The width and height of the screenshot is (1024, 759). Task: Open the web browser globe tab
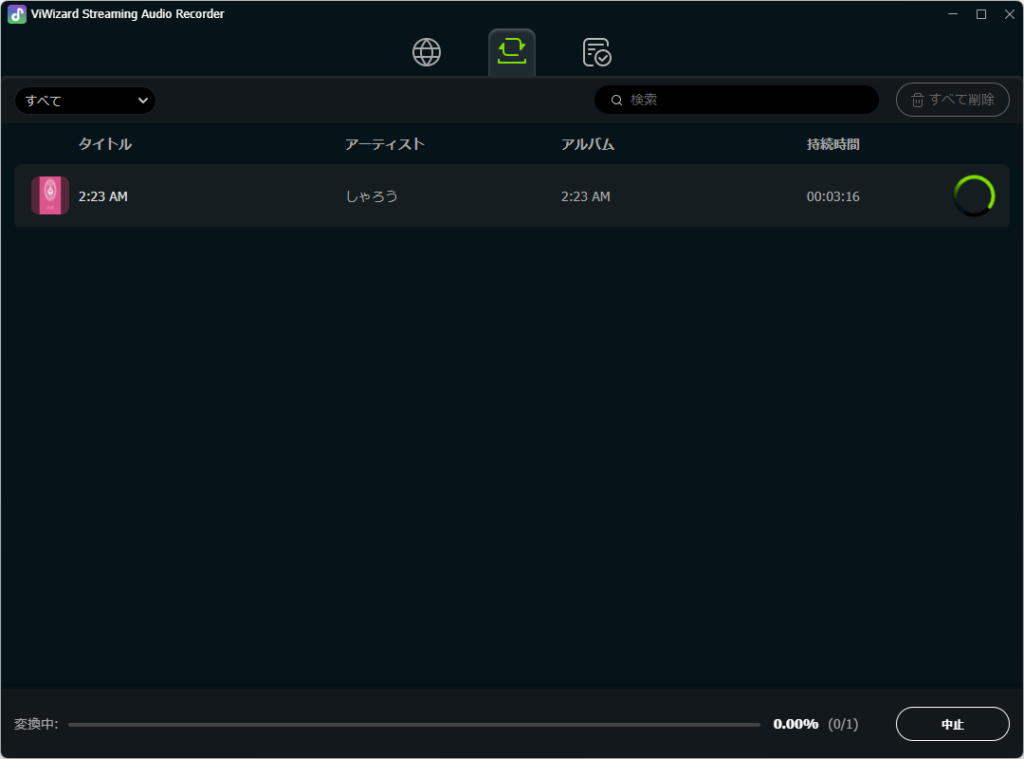(427, 52)
